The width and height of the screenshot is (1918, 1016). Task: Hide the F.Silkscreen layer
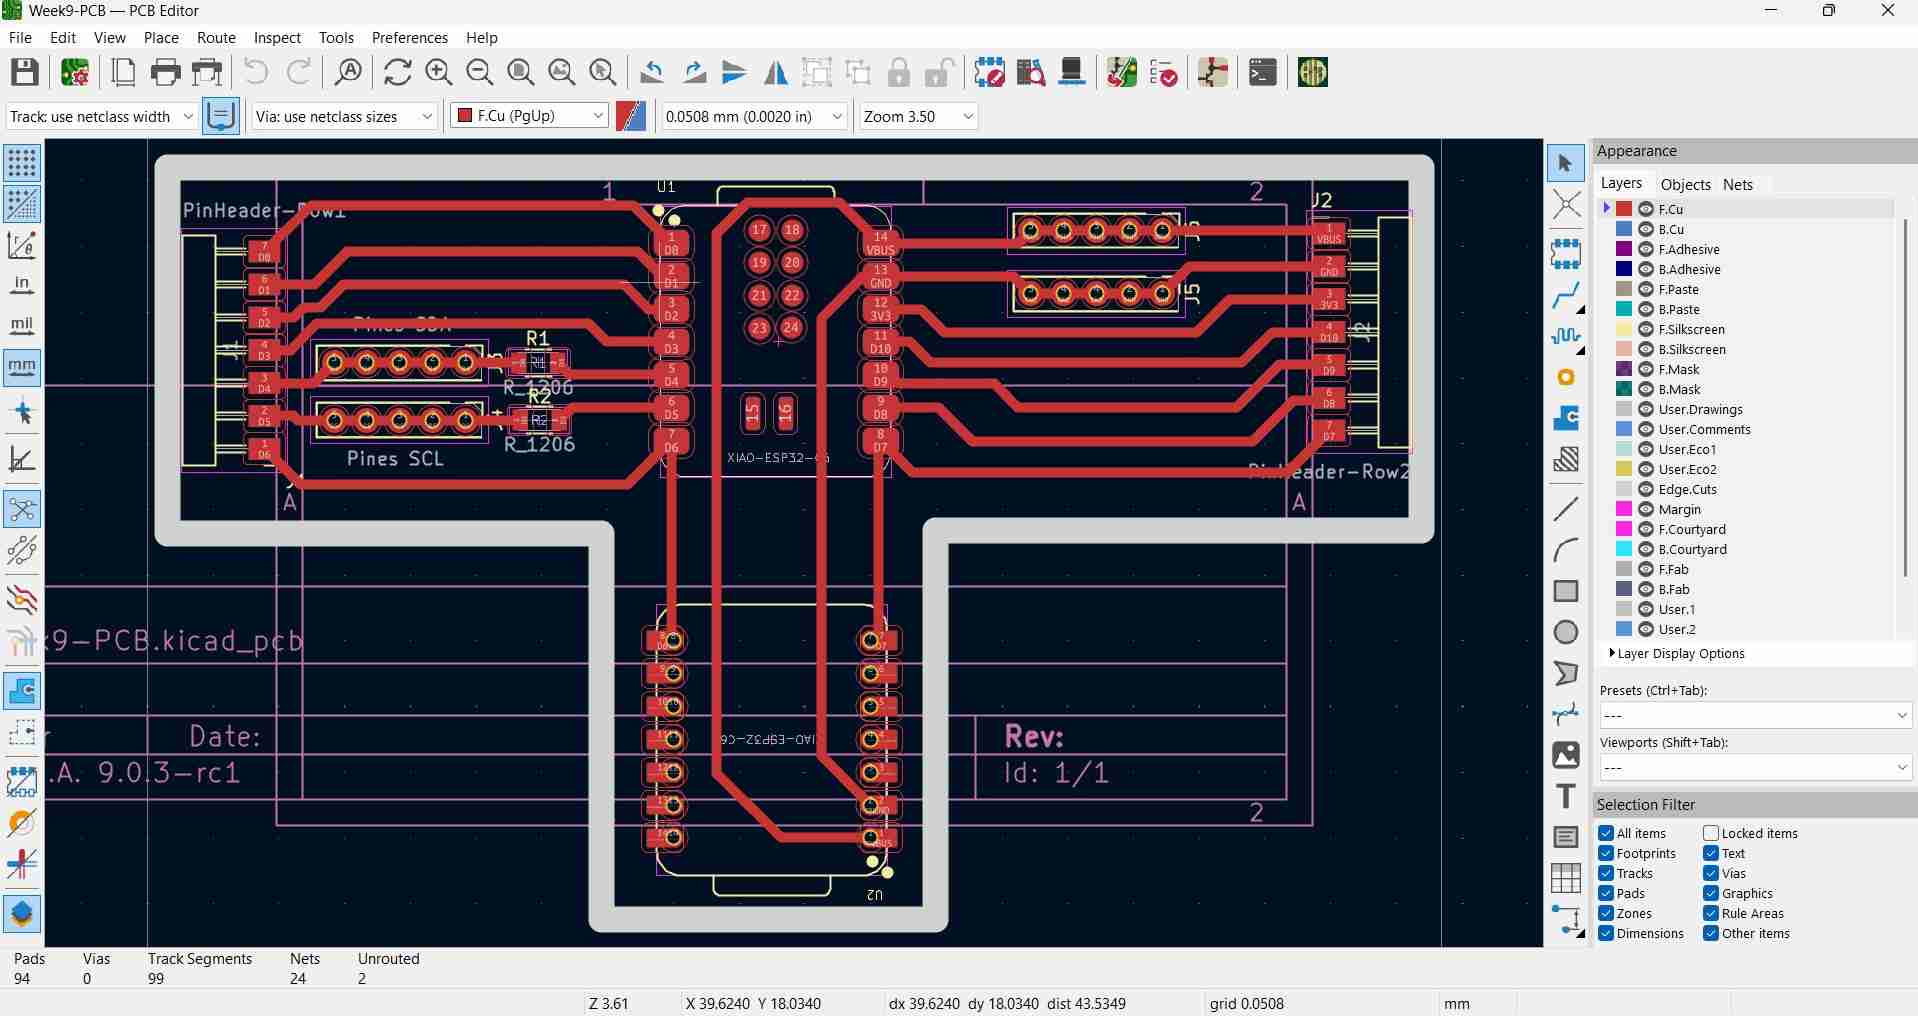coord(1646,329)
